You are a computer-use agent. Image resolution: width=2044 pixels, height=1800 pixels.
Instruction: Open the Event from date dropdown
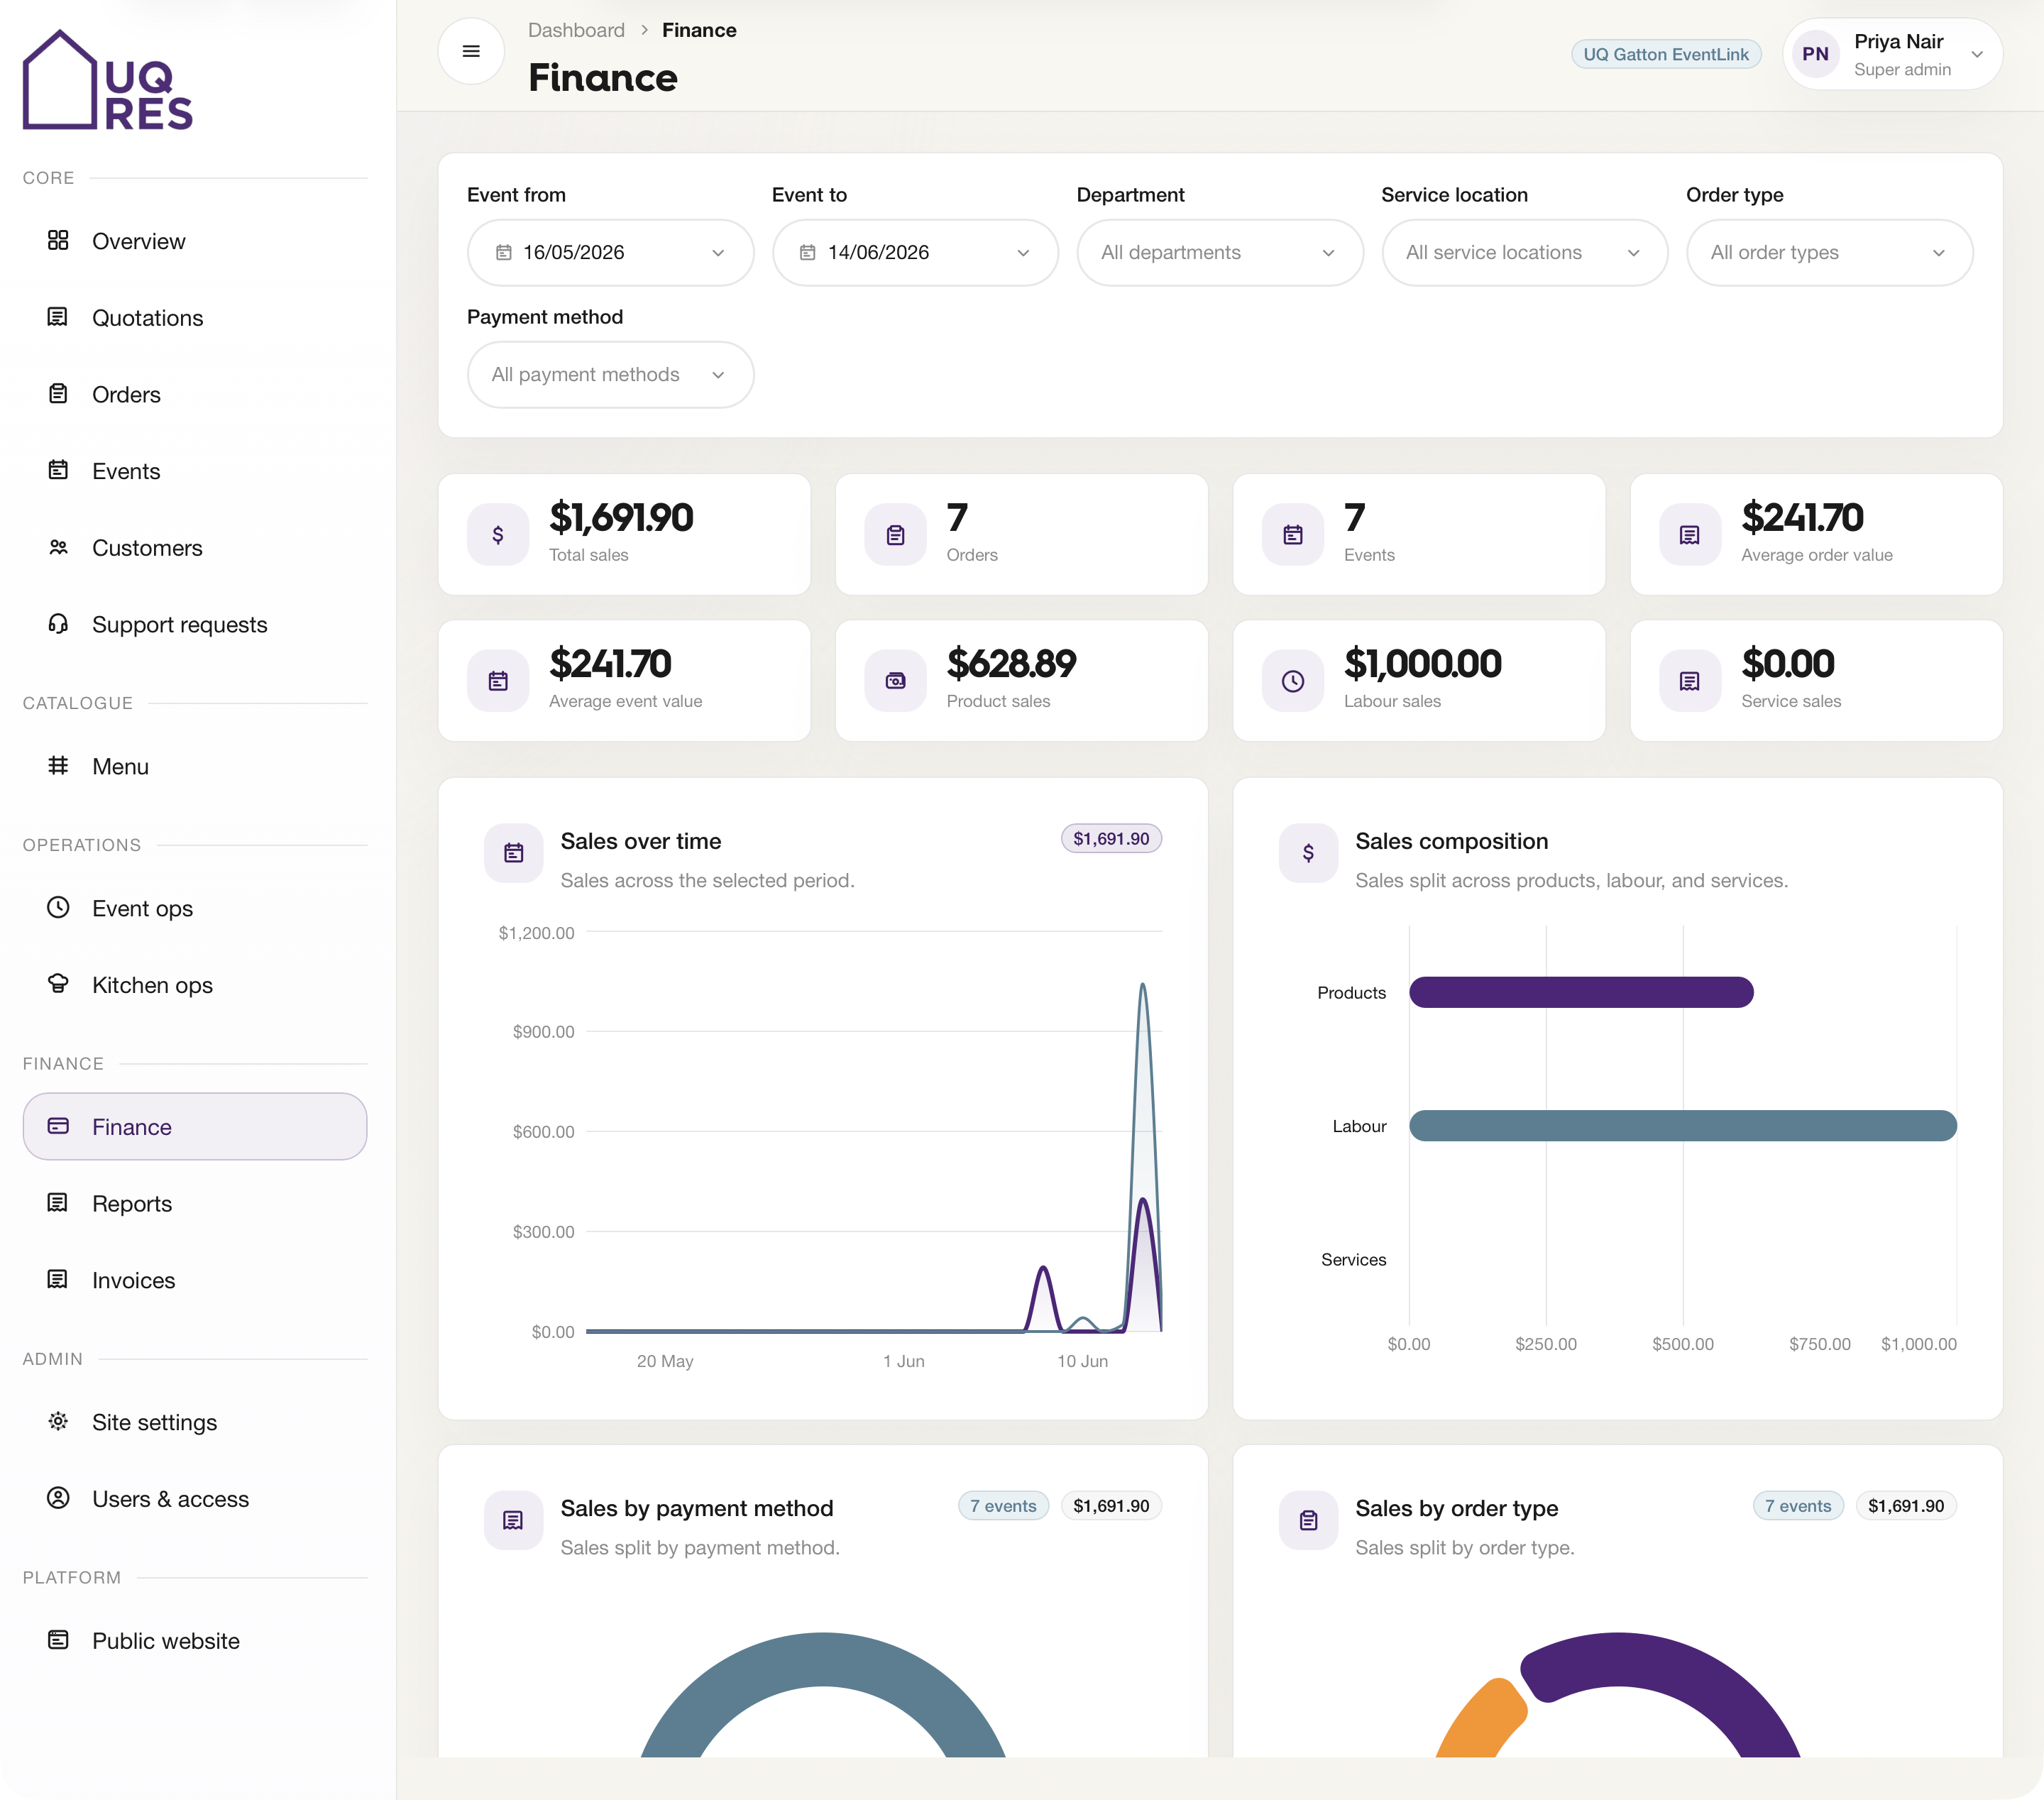coord(611,253)
